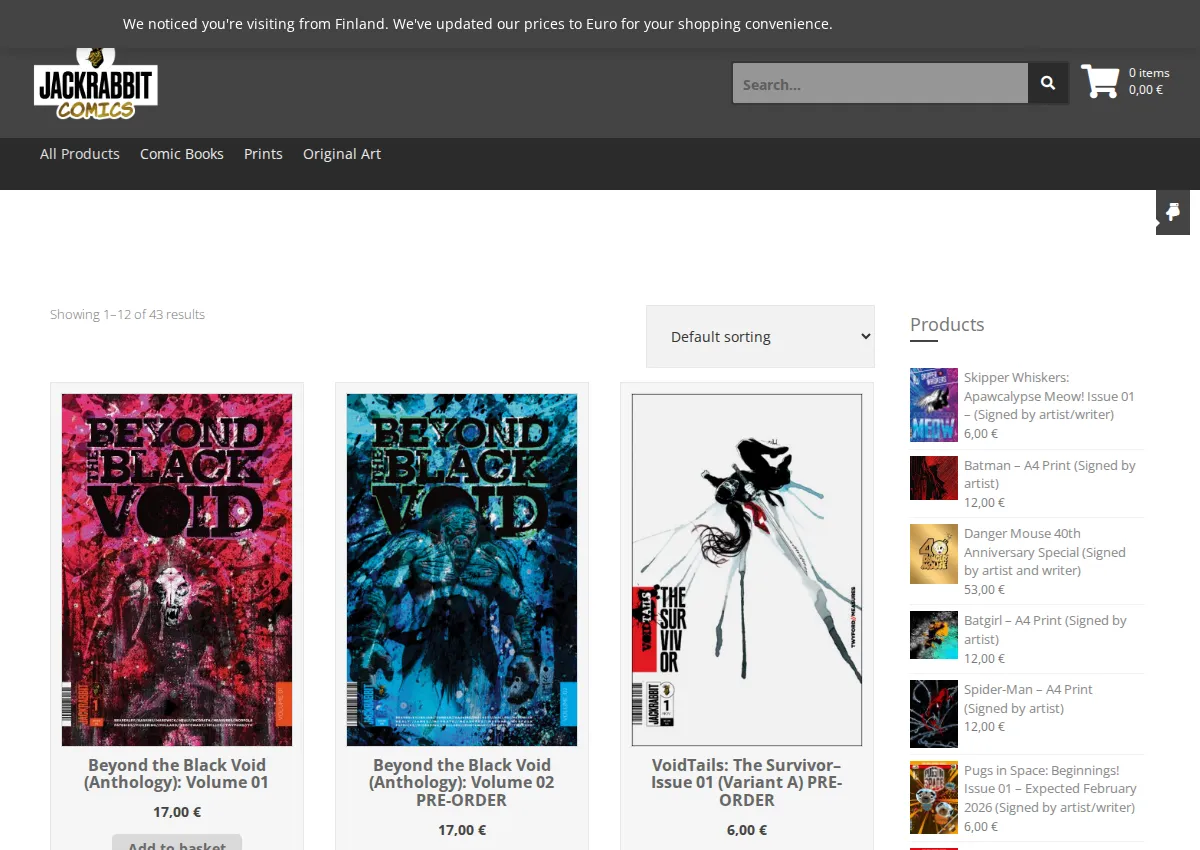Click the Danger Mouse gold thumbnail
The image size is (1200, 850).
pyautogui.click(x=934, y=554)
